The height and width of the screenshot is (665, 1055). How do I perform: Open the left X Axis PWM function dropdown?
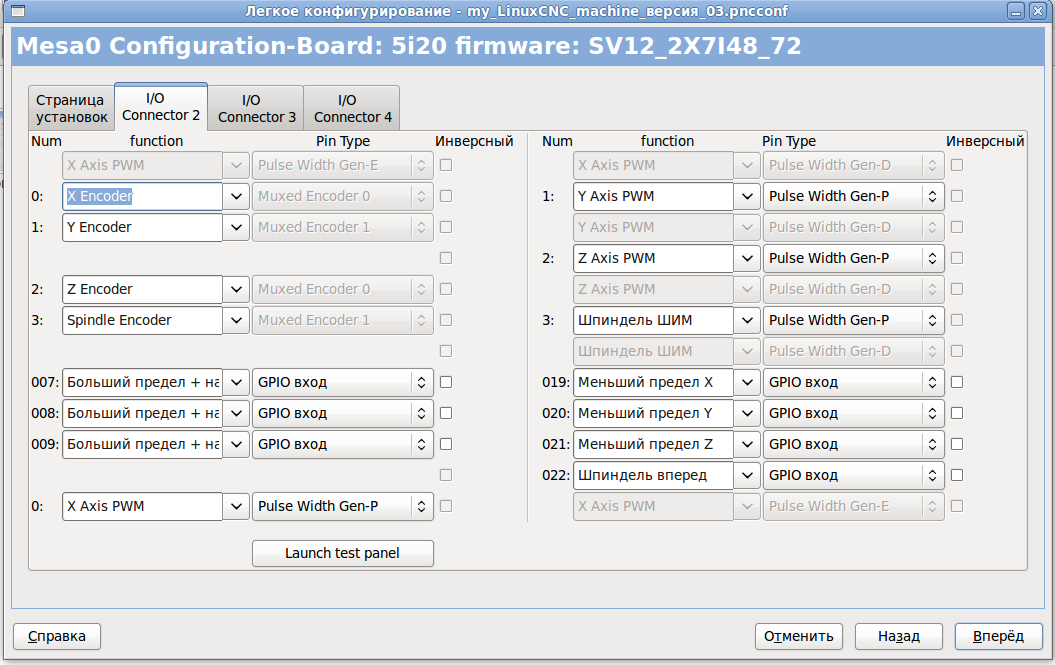coord(236,506)
